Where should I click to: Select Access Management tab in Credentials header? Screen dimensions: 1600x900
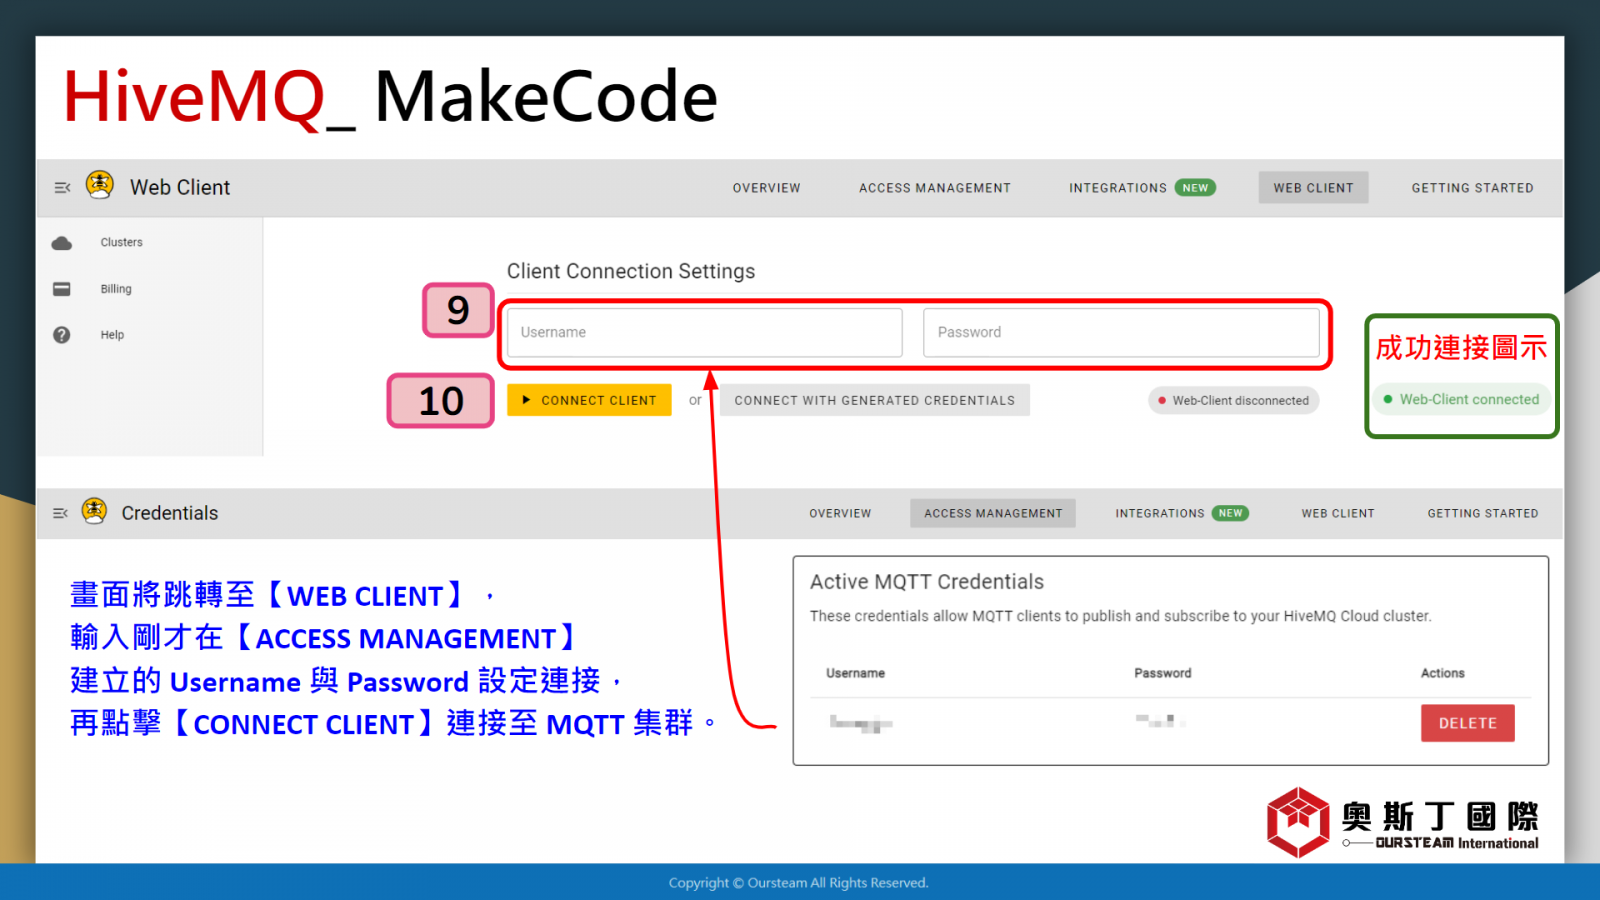click(x=993, y=513)
